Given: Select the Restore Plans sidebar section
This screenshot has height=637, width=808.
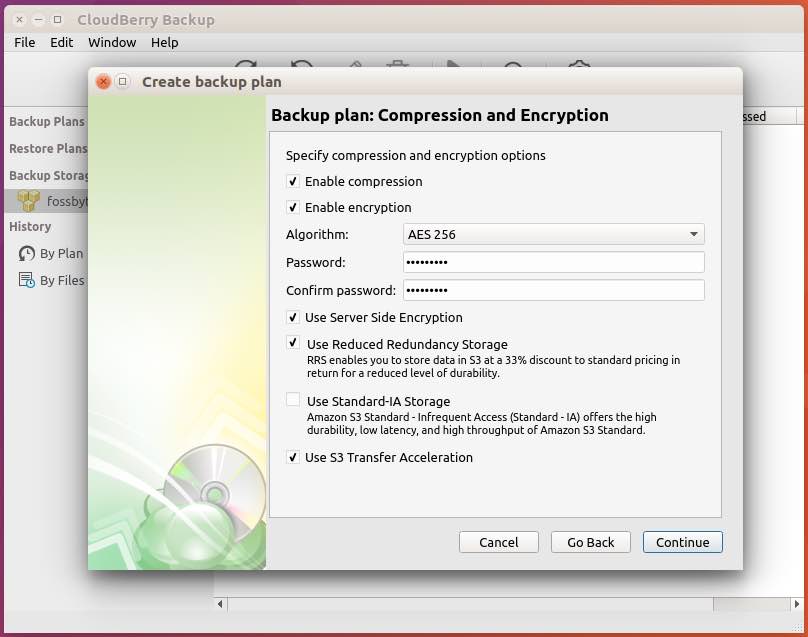Looking at the screenshot, I should click(x=48, y=148).
